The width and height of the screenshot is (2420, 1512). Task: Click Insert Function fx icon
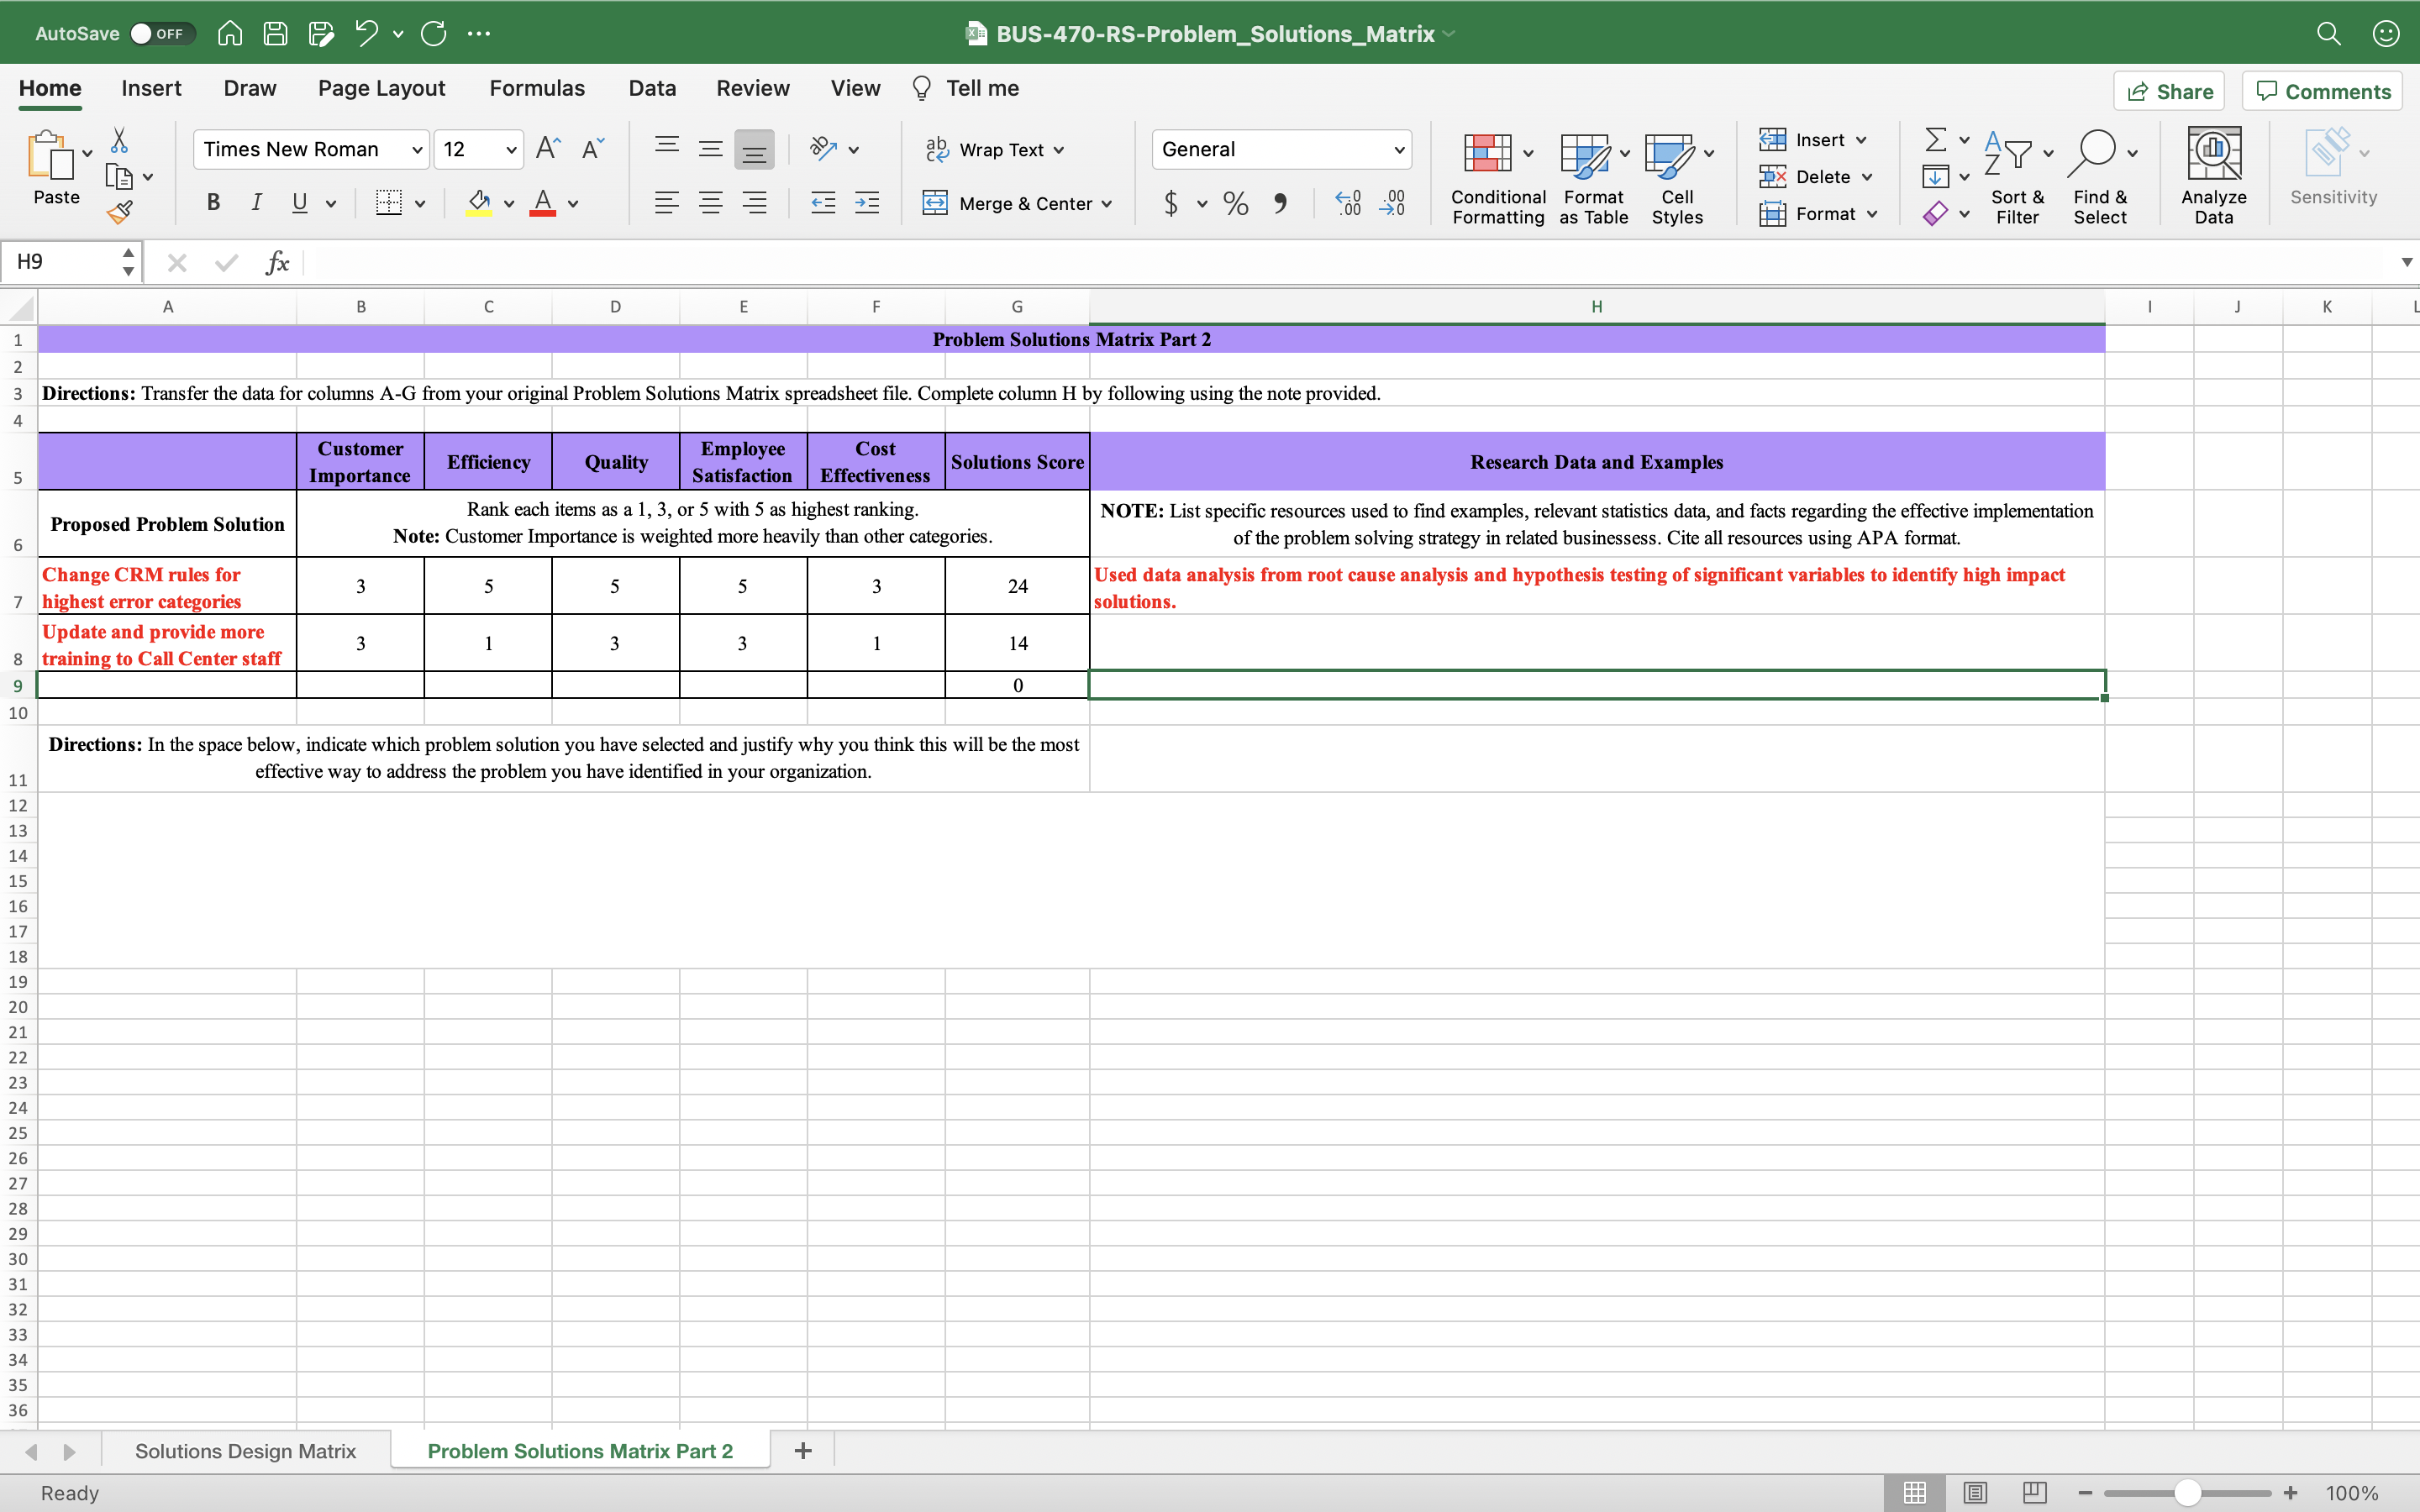(x=277, y=263)
